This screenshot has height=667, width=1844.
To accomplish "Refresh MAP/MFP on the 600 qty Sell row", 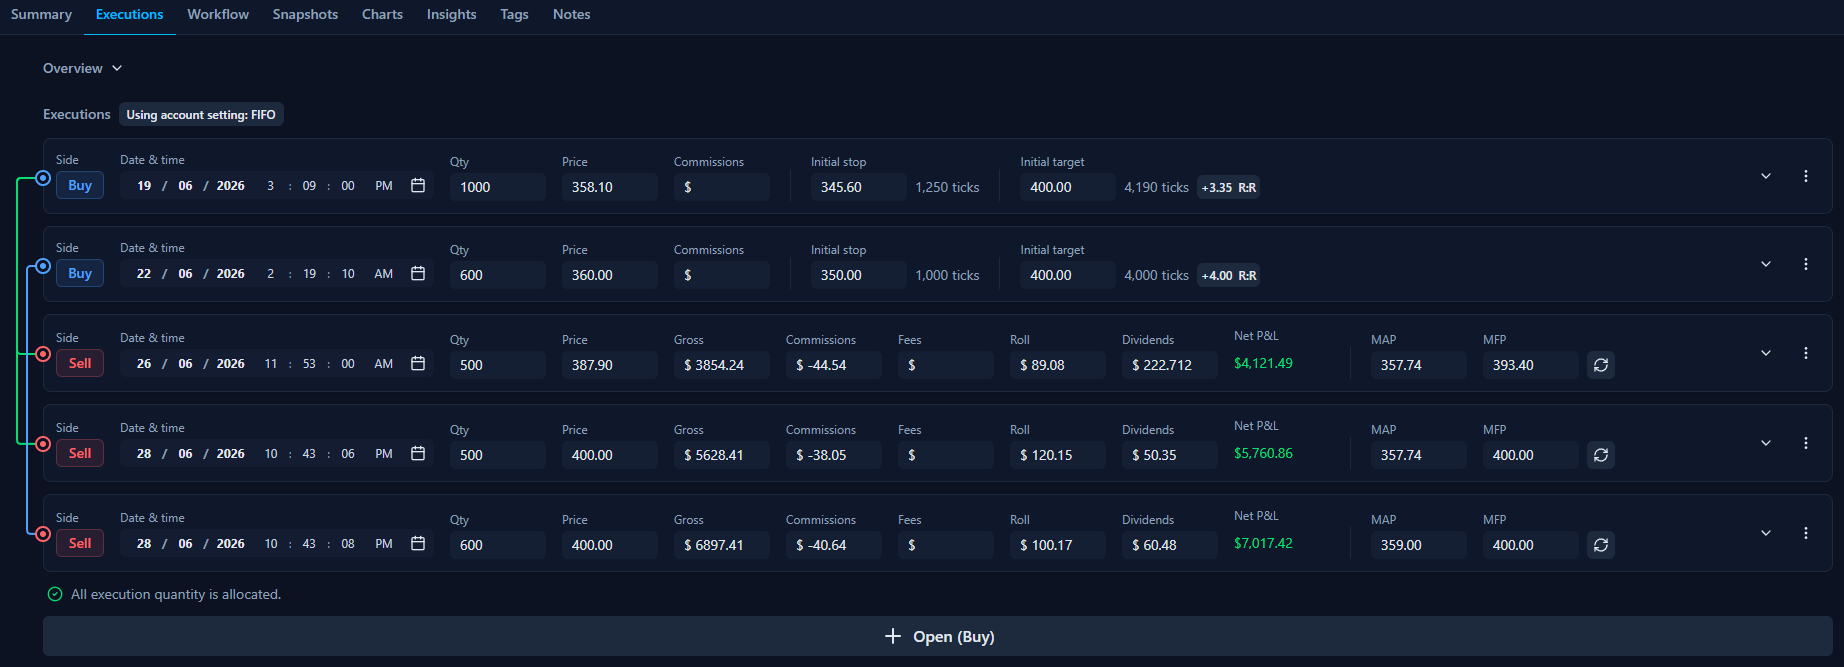I will (x=1600, y=545).
